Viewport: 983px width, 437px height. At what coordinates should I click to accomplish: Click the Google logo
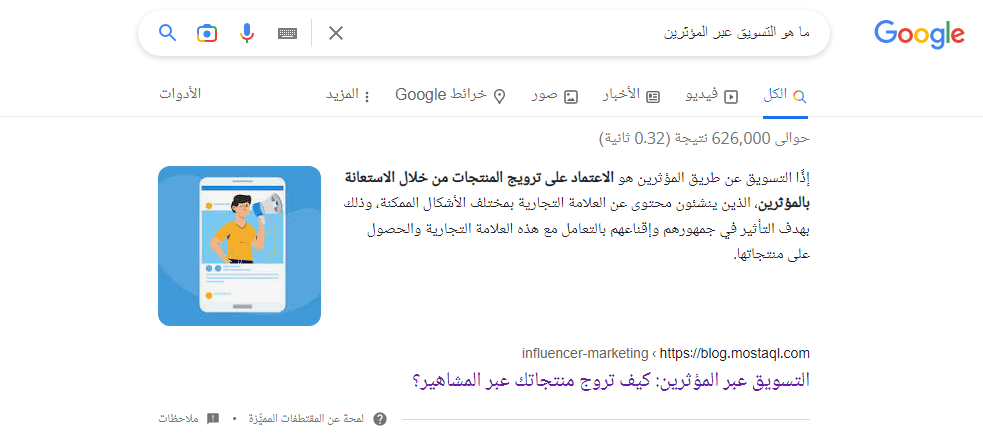click(919, 34)
